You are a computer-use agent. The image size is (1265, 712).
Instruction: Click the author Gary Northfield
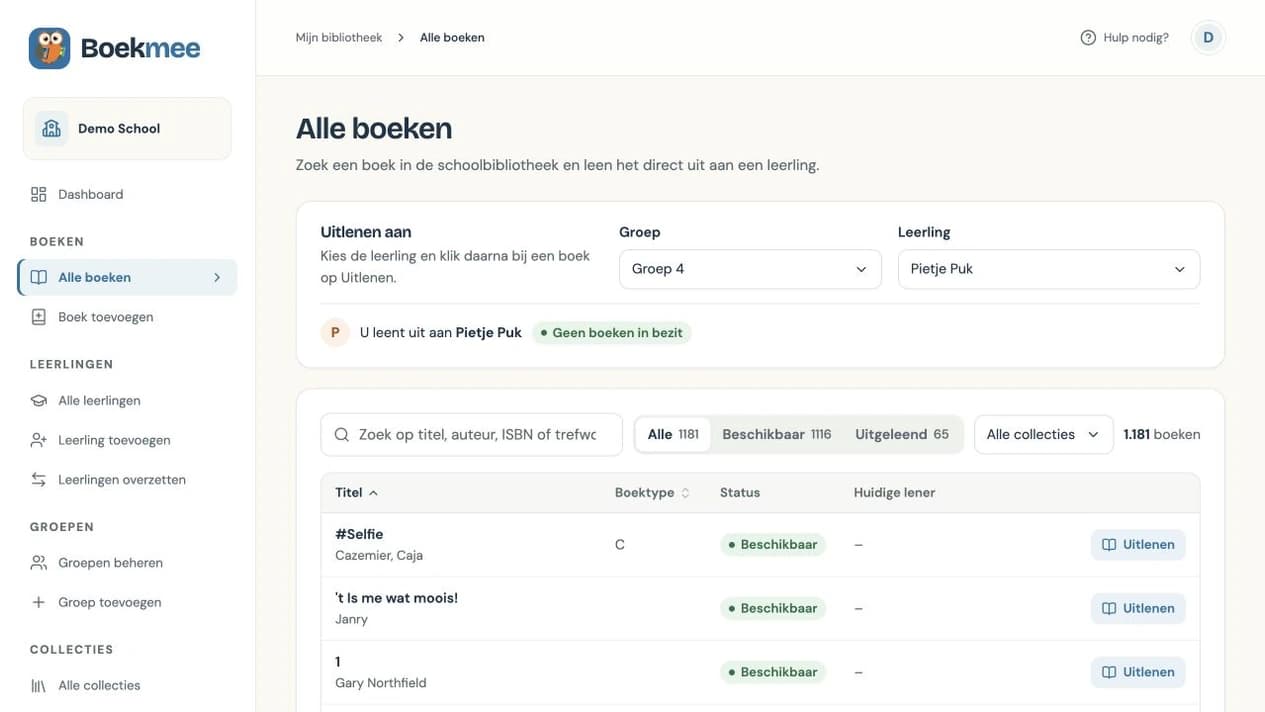(381, 683)
